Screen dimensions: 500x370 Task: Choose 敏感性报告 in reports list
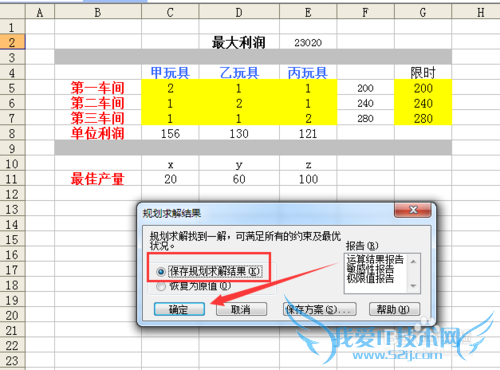370,269
